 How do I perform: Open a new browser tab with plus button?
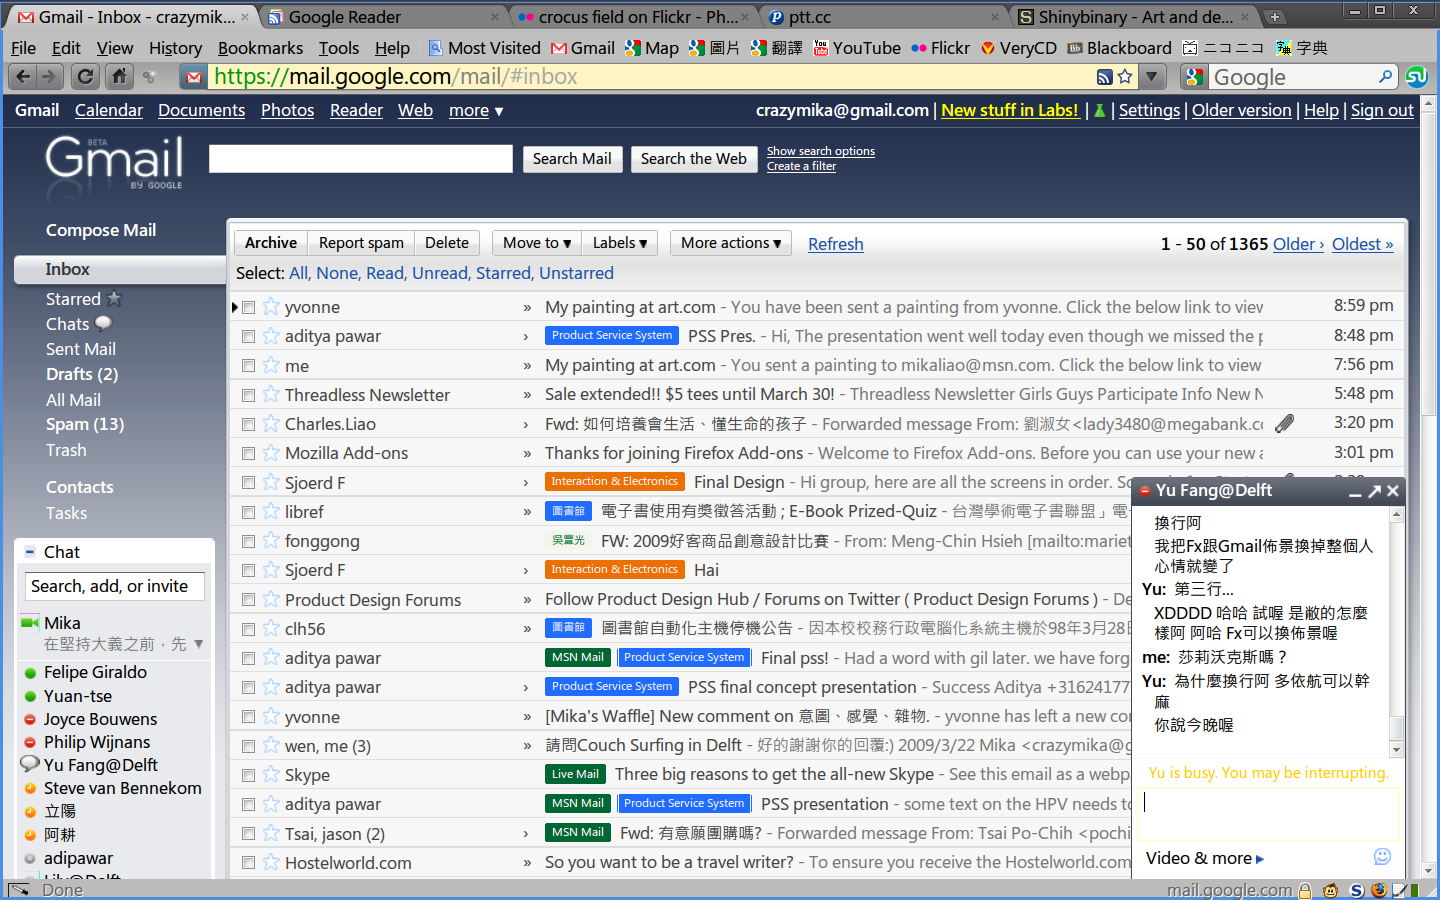point(1274,17)
